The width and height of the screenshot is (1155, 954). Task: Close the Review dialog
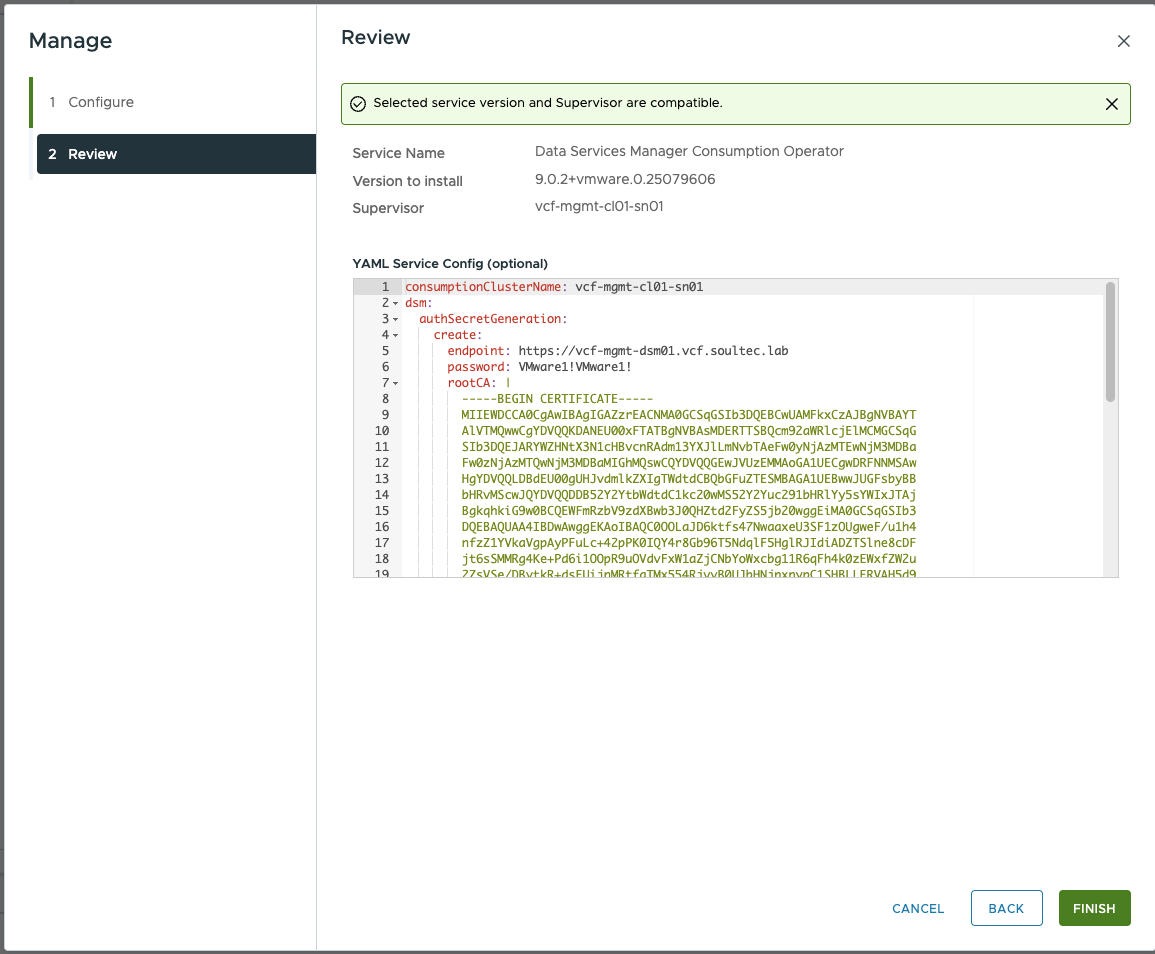tap(1123, 41)
